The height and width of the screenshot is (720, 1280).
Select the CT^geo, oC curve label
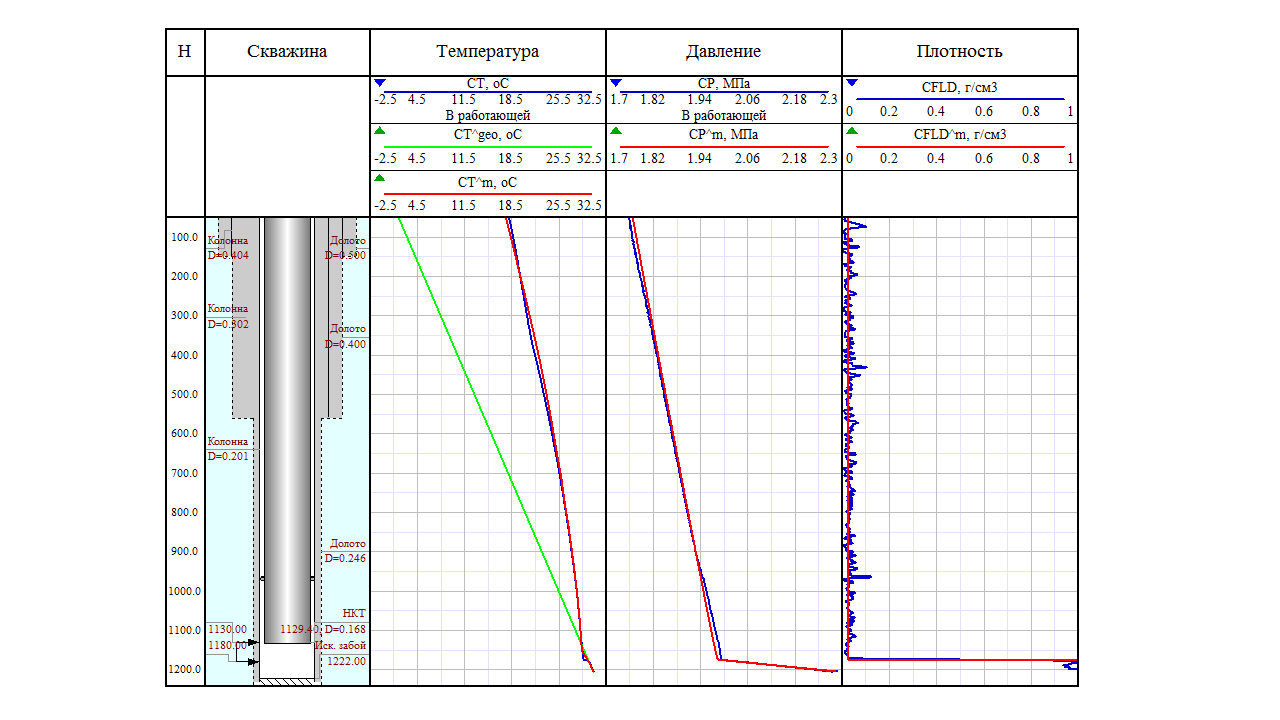[x=489, y=134]
